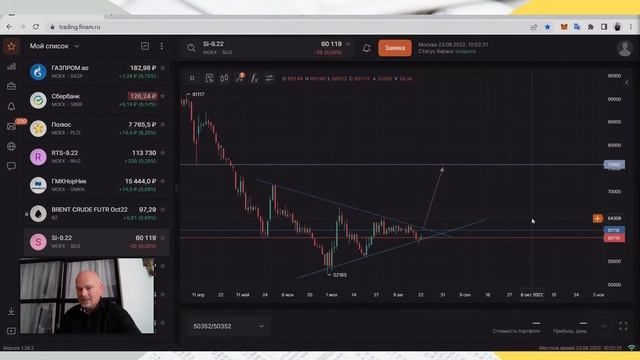Select Сбербанк in watchlist

tap(96, 100)
